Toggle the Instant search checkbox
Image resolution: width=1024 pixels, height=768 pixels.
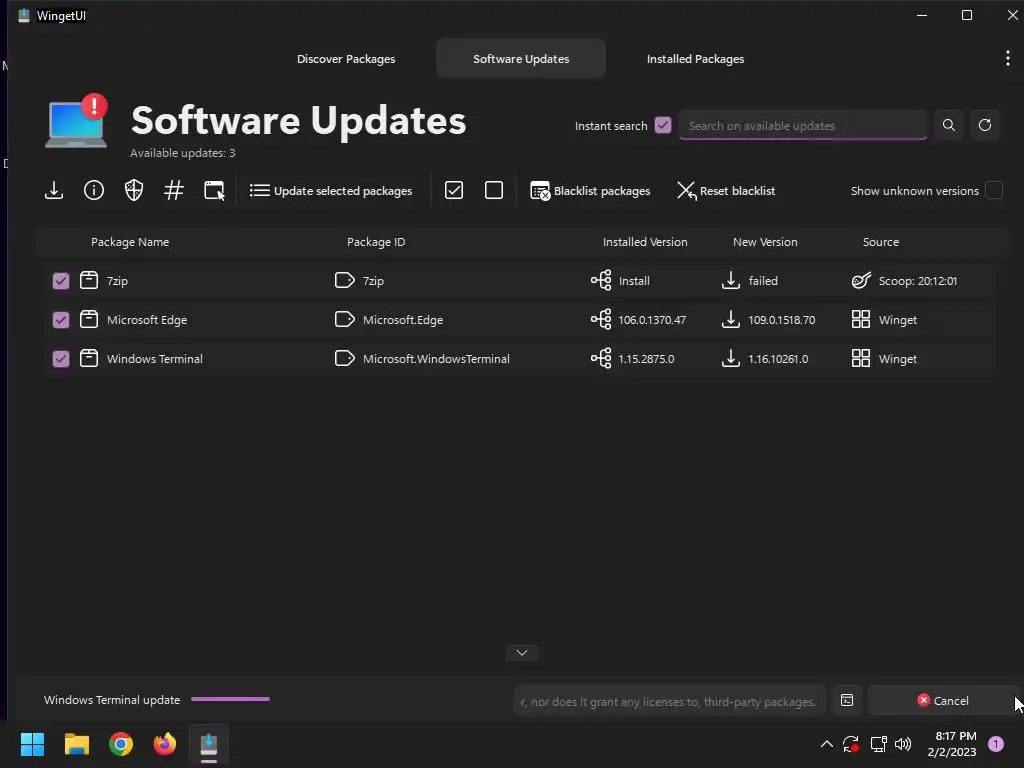coord(663,125)
